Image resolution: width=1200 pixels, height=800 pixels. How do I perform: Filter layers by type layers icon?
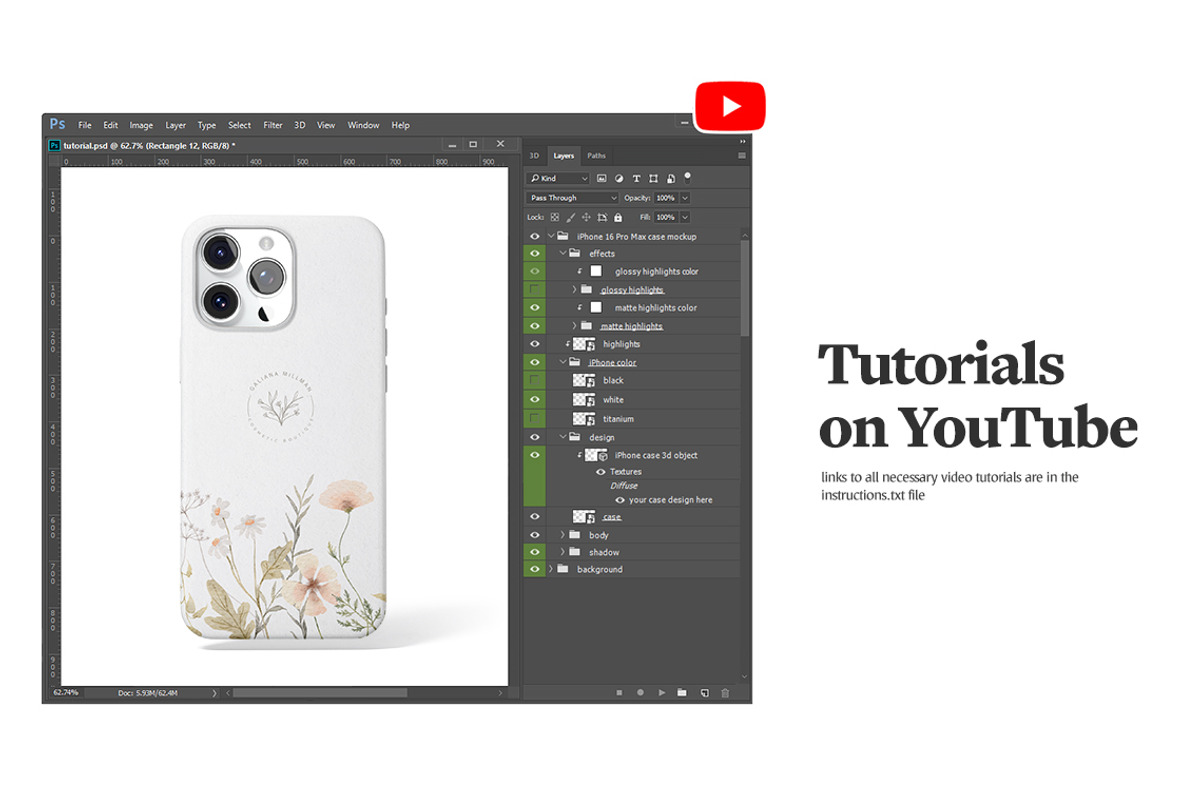pyautogui.click(x=636, y=178)
